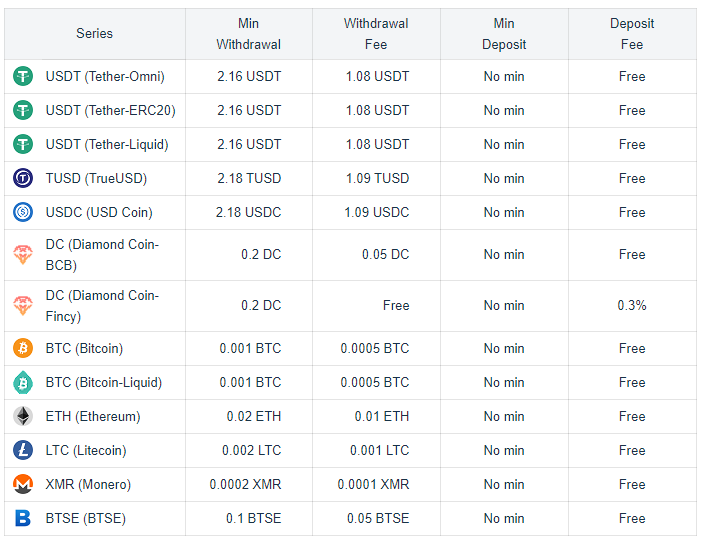Click the 2.18 TUSD min withdrawal cell
This screenshot has height=557, width=708.
pyautogui.click(x=249, y=178)
